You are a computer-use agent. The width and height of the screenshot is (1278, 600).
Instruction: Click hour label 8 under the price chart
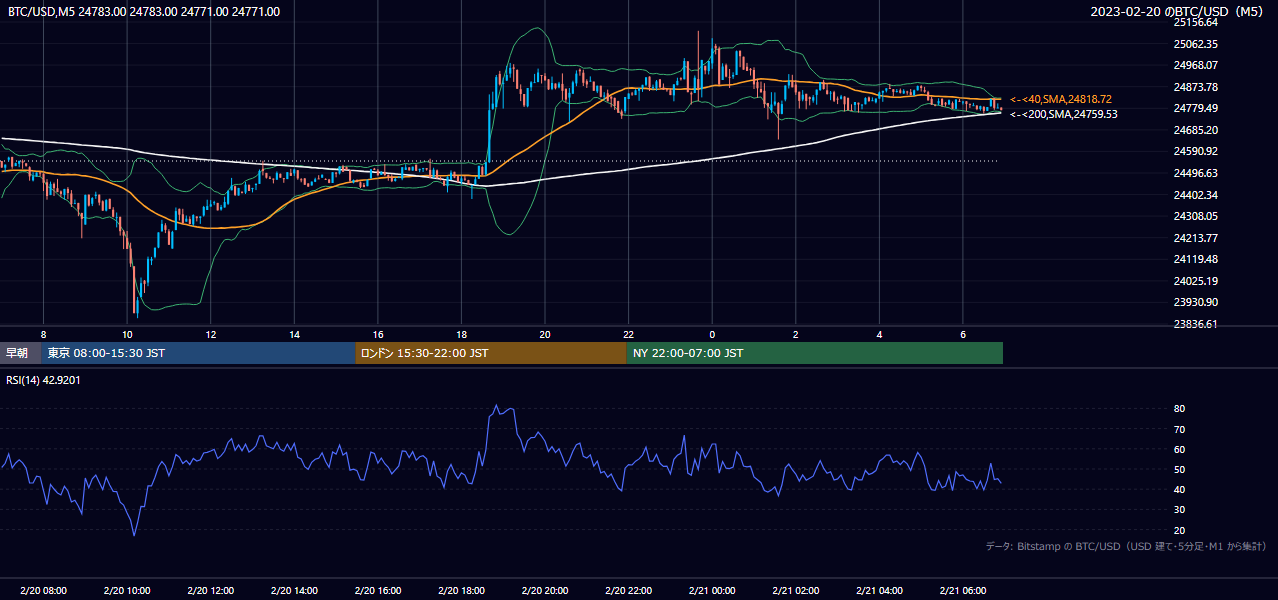click(43, 334)
